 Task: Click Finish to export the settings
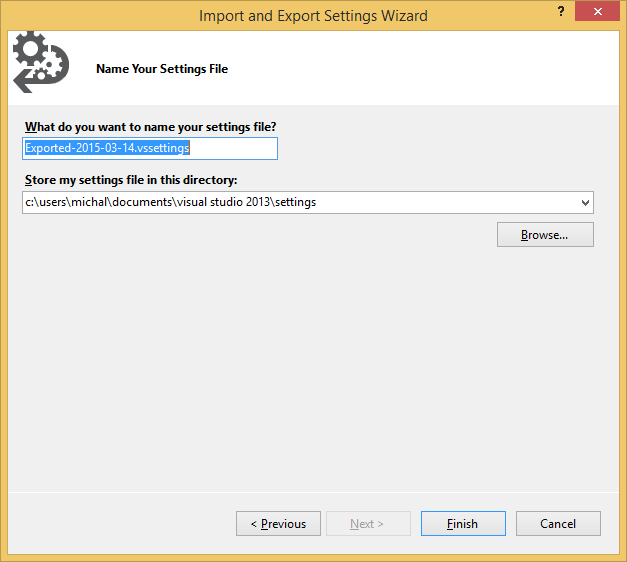click(x=463, y=524)
